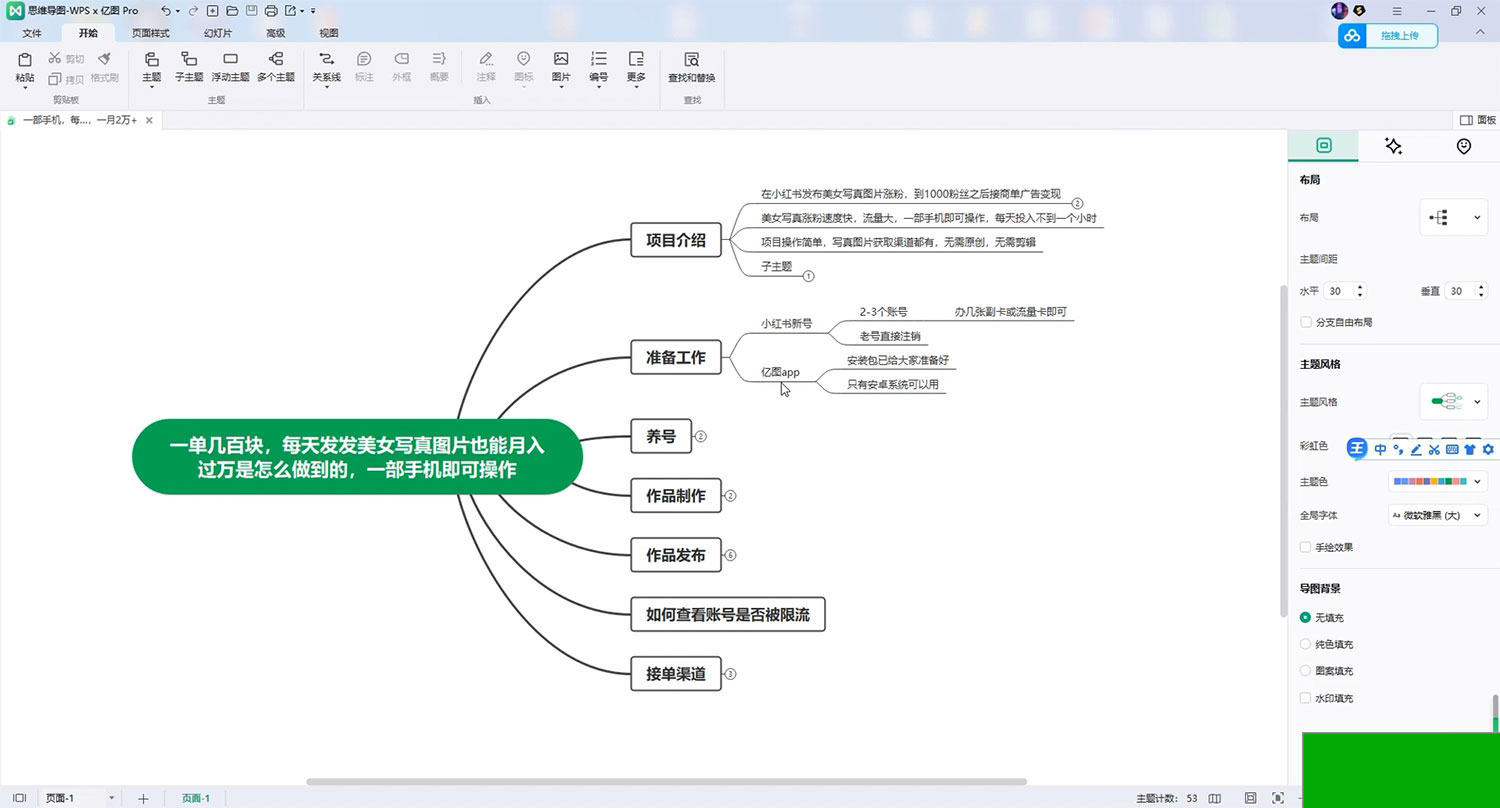Select the 项目介绍 topic node
The image size is (1500, 808).
click(676, 240)
